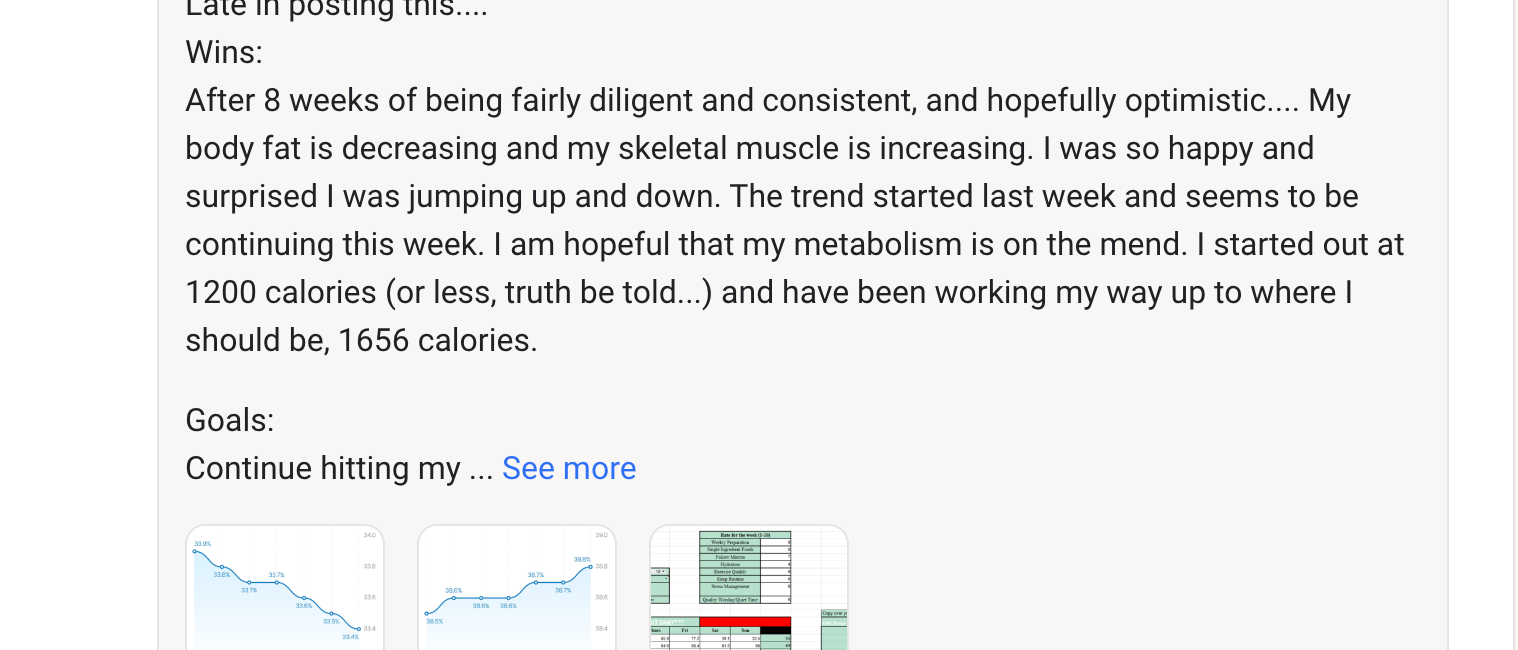Click the "Wins:" heading in the post
Viewport: 1518px width, 650px height.
[x=224, y=52]
